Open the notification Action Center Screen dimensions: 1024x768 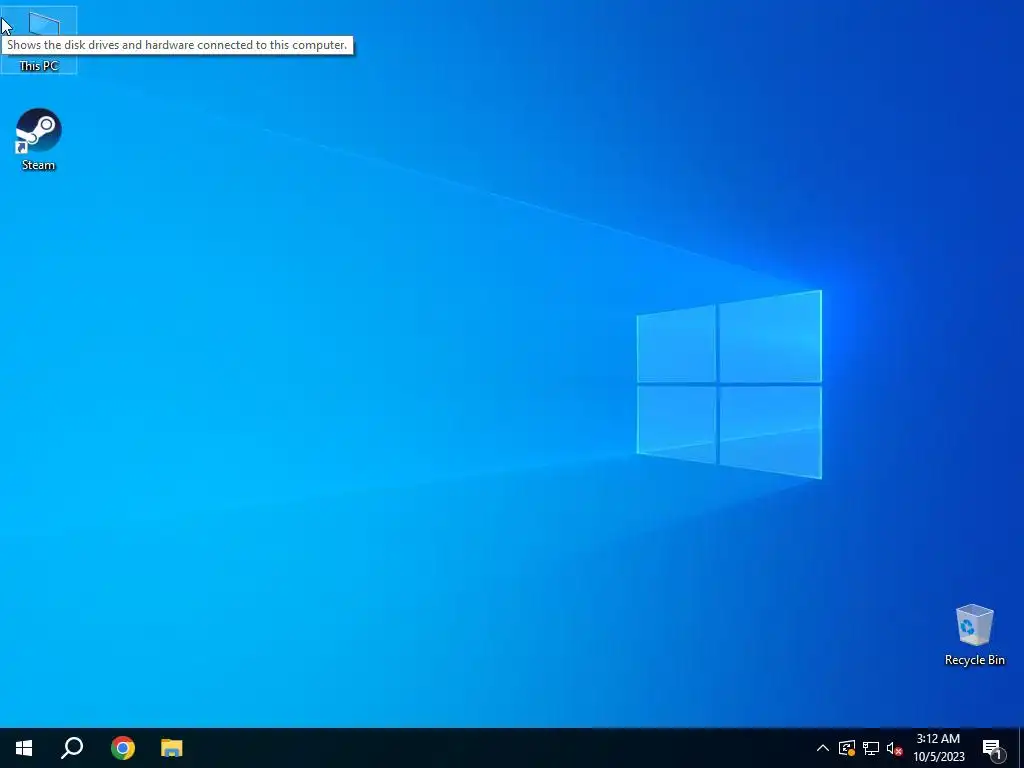click(993, 748)
